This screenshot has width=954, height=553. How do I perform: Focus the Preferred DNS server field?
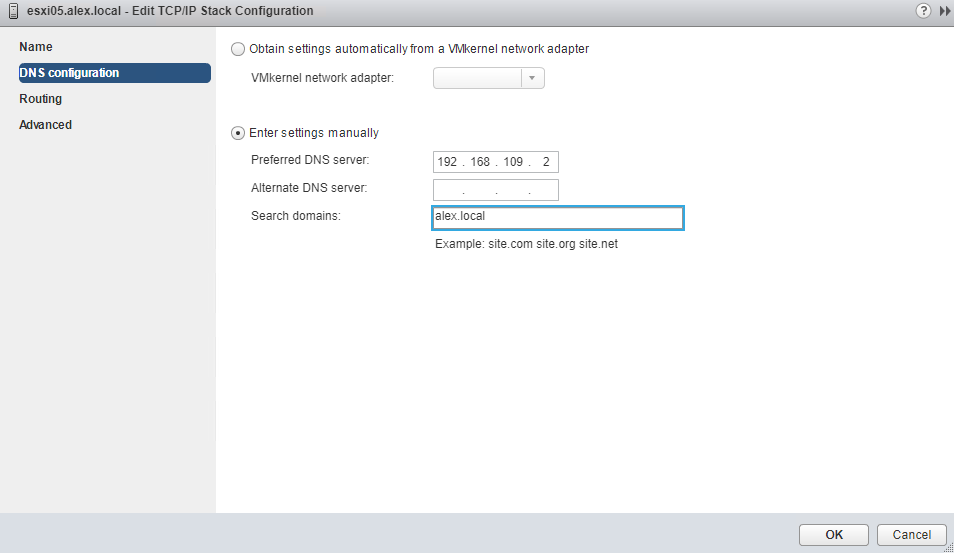click(x=496, y=162)
